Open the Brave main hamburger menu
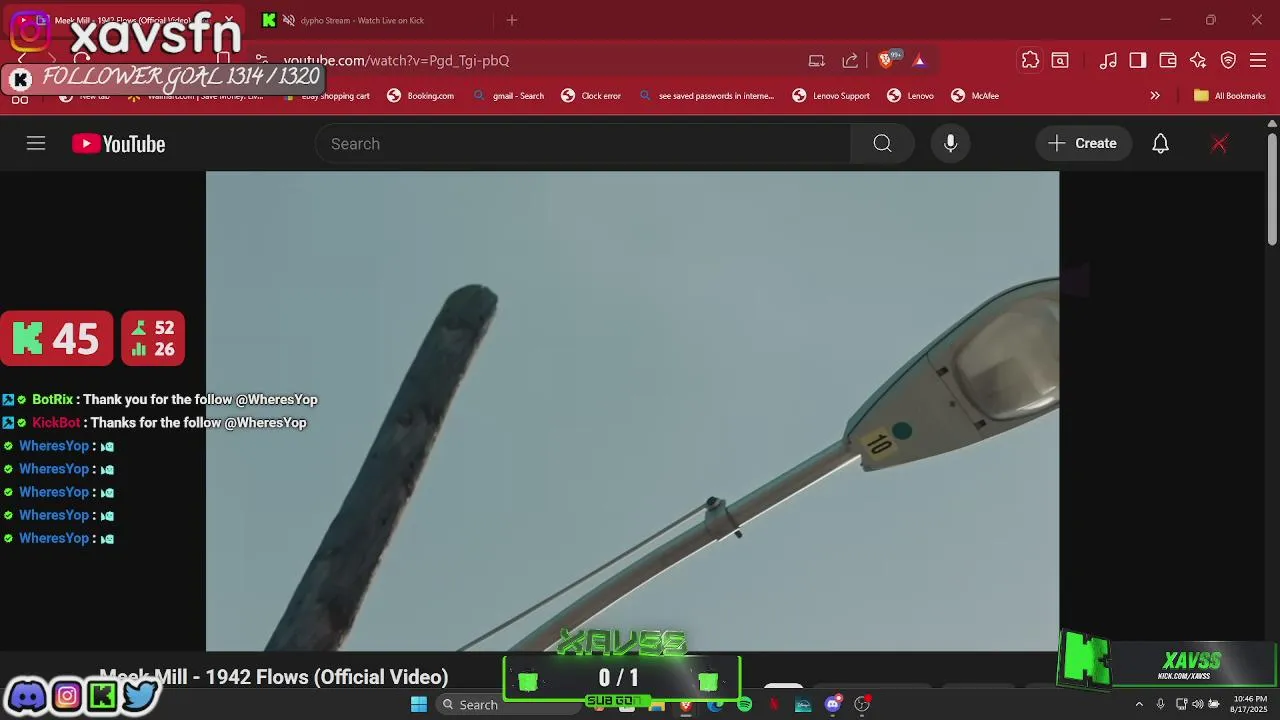This screenshot has height=720, width=1280. tap(1258, 60)
